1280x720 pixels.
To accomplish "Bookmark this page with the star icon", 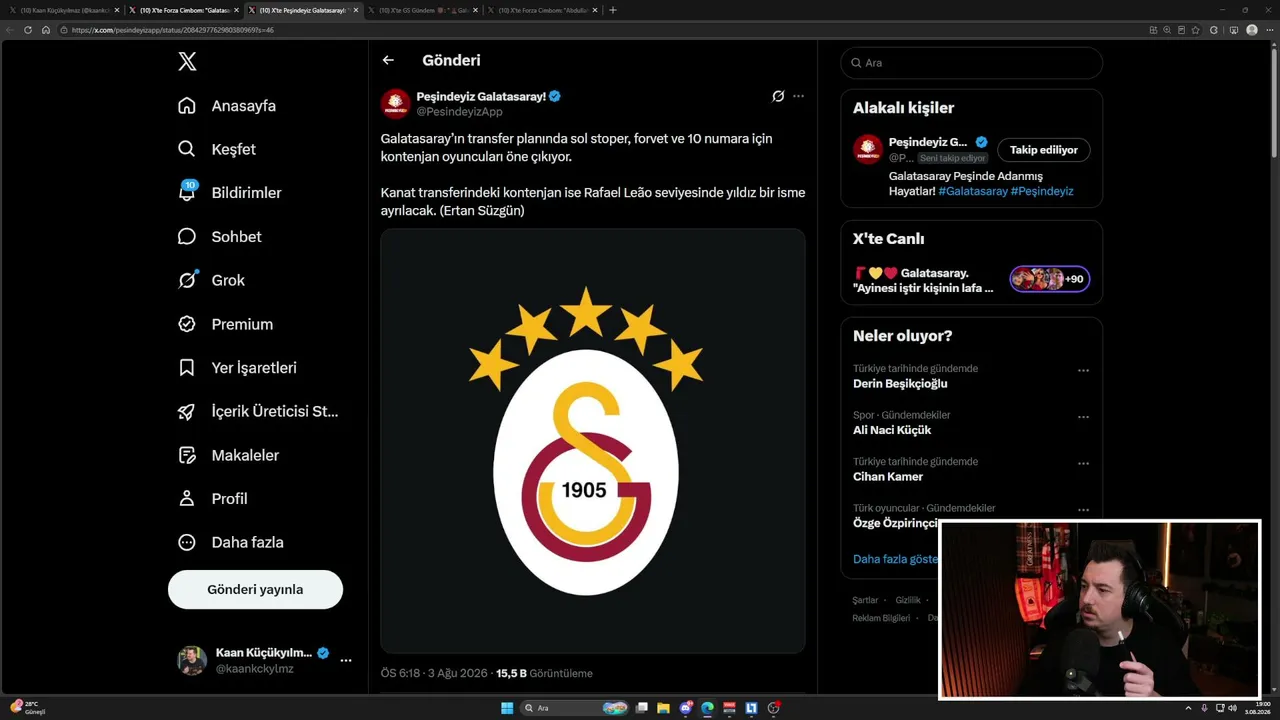I will 1195,30.
